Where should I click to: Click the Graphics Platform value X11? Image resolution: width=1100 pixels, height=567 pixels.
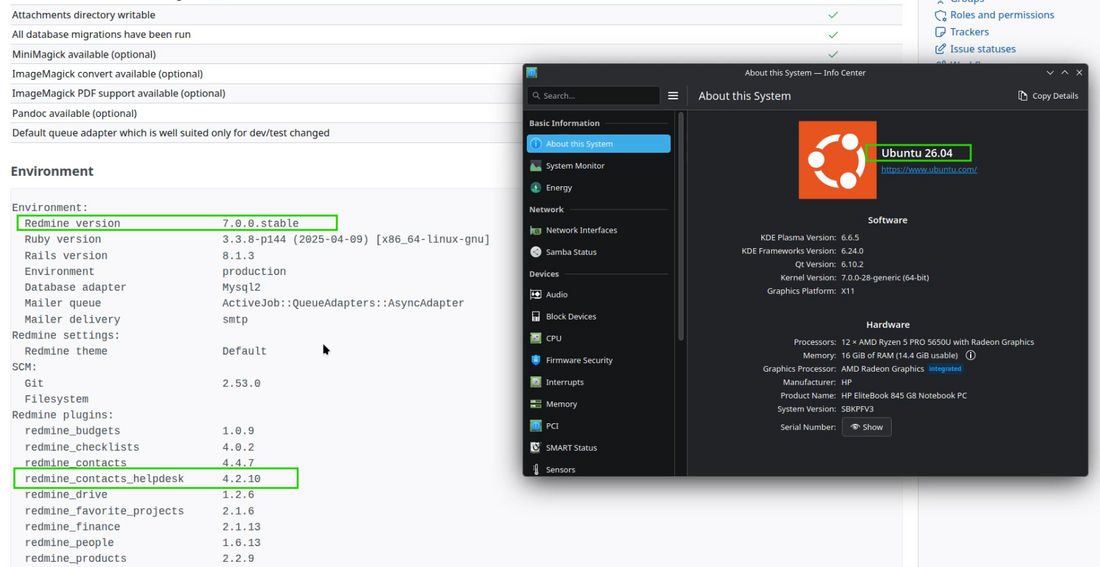coord(848,291)
